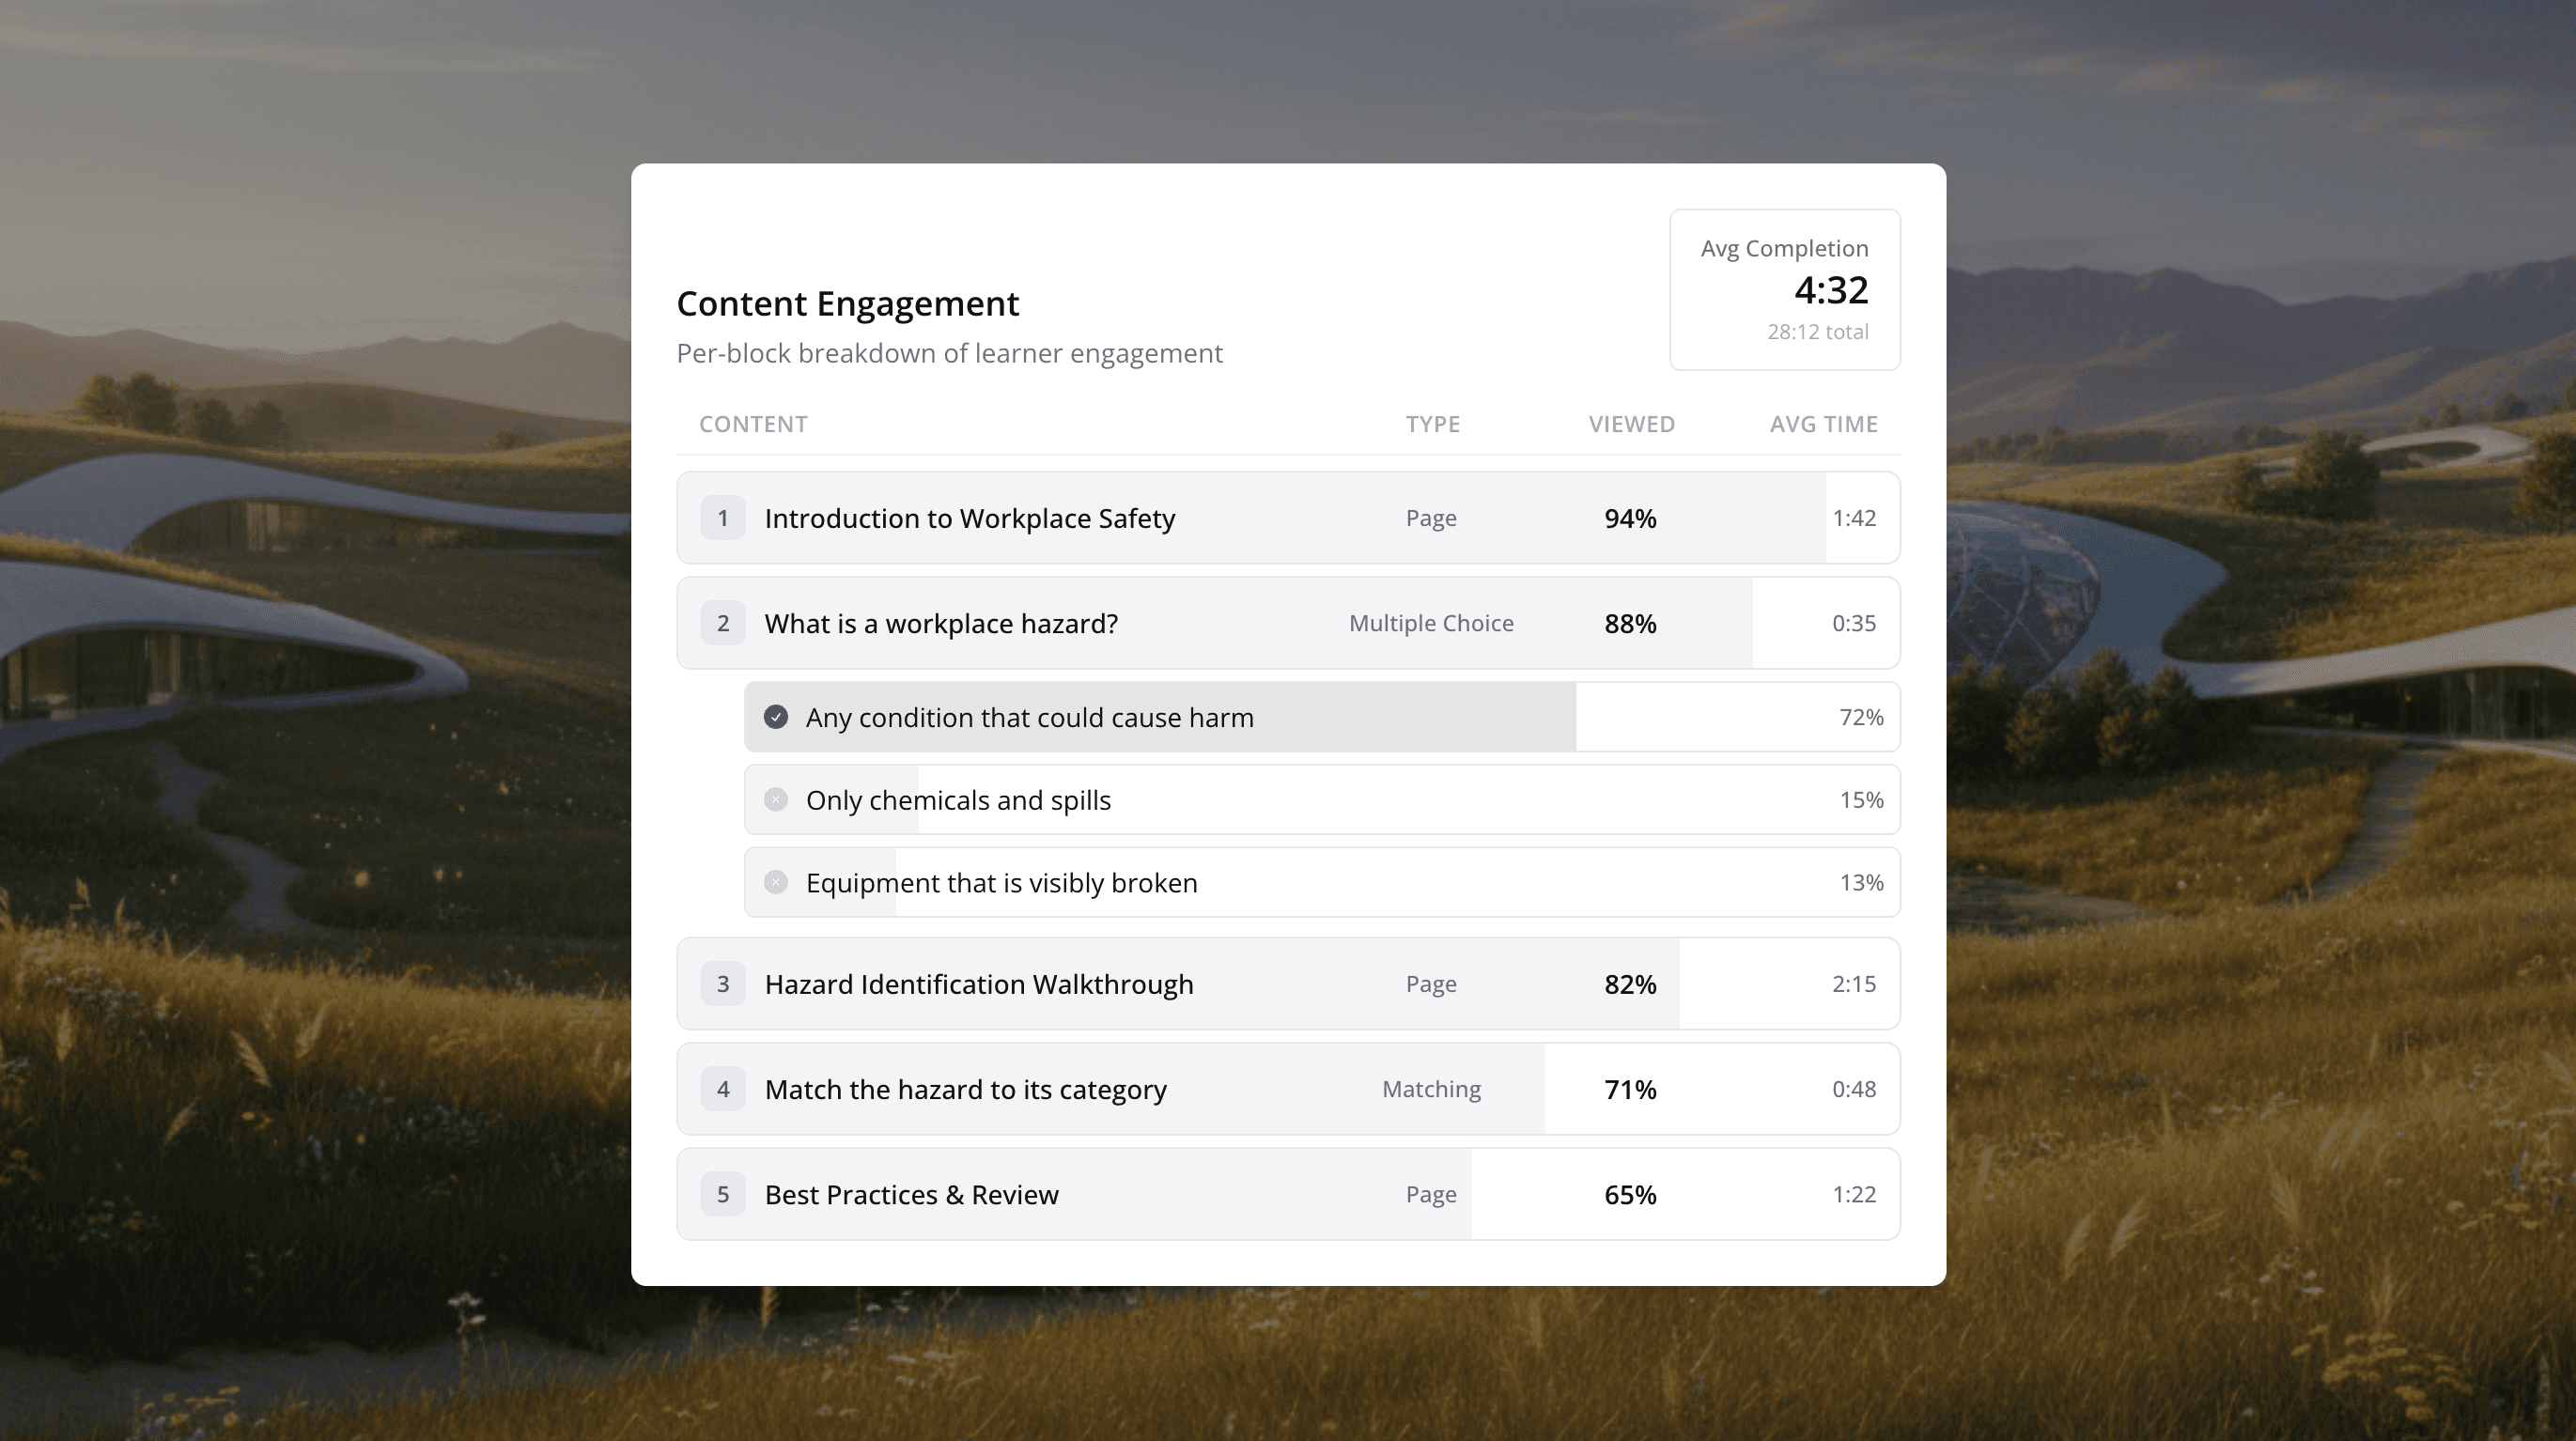Select the answer 'Equipment that is visibly broken'
2576x1441 pixels.
tap(1001, 882)
